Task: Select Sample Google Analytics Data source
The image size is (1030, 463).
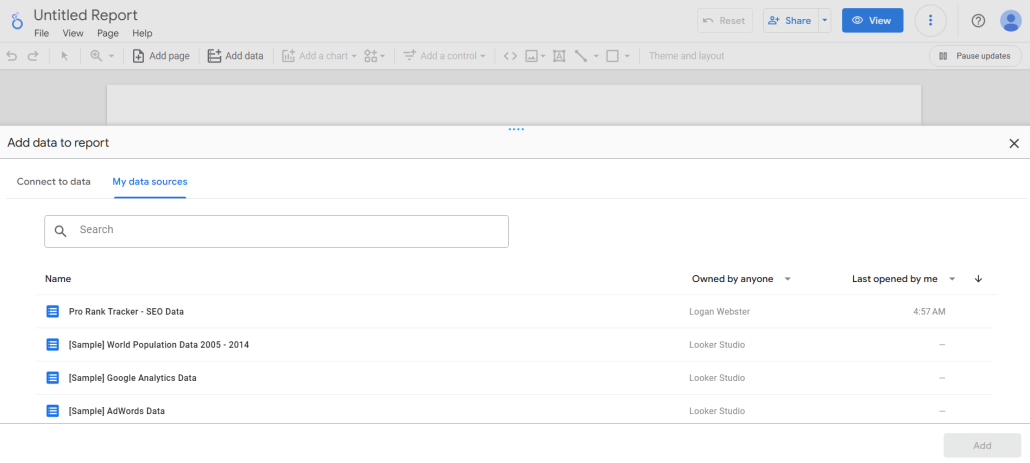Action: [x=514, y=378]
